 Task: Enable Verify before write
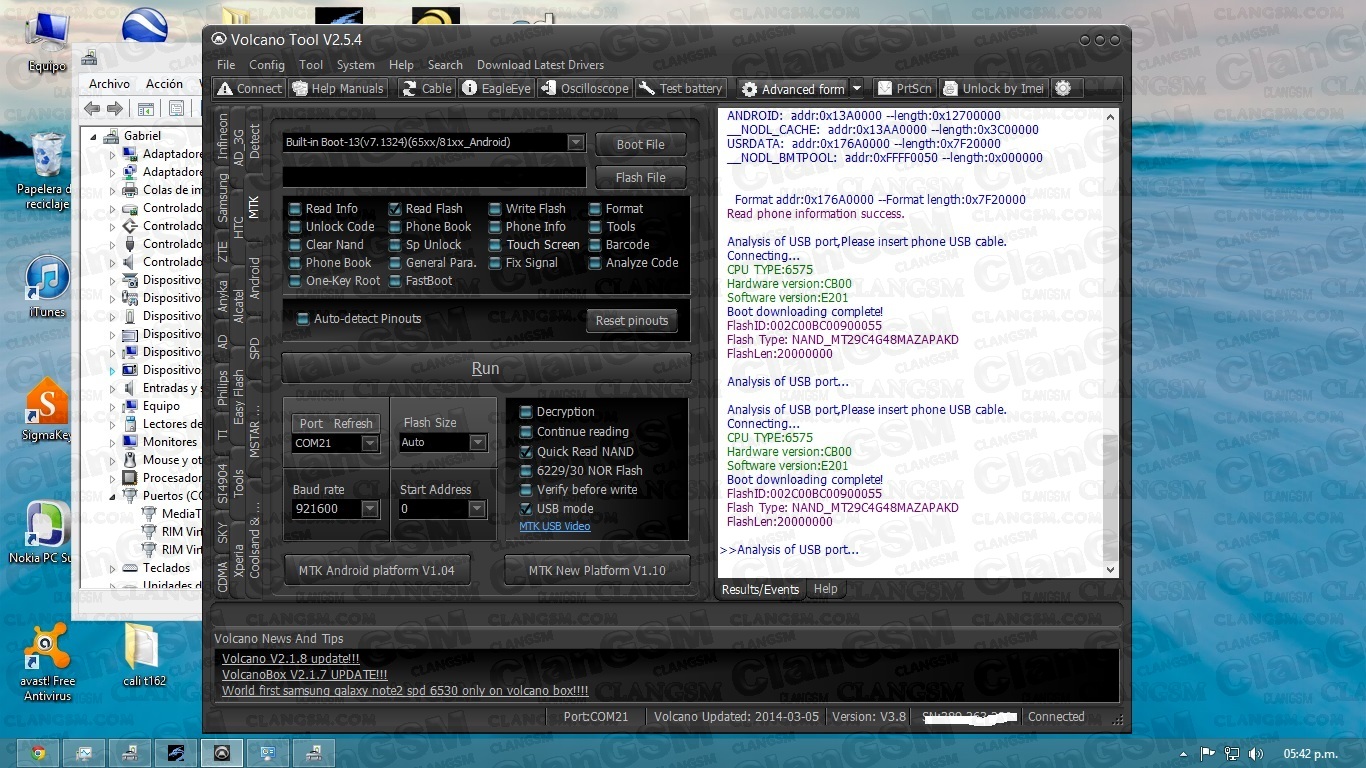(526, 490)
